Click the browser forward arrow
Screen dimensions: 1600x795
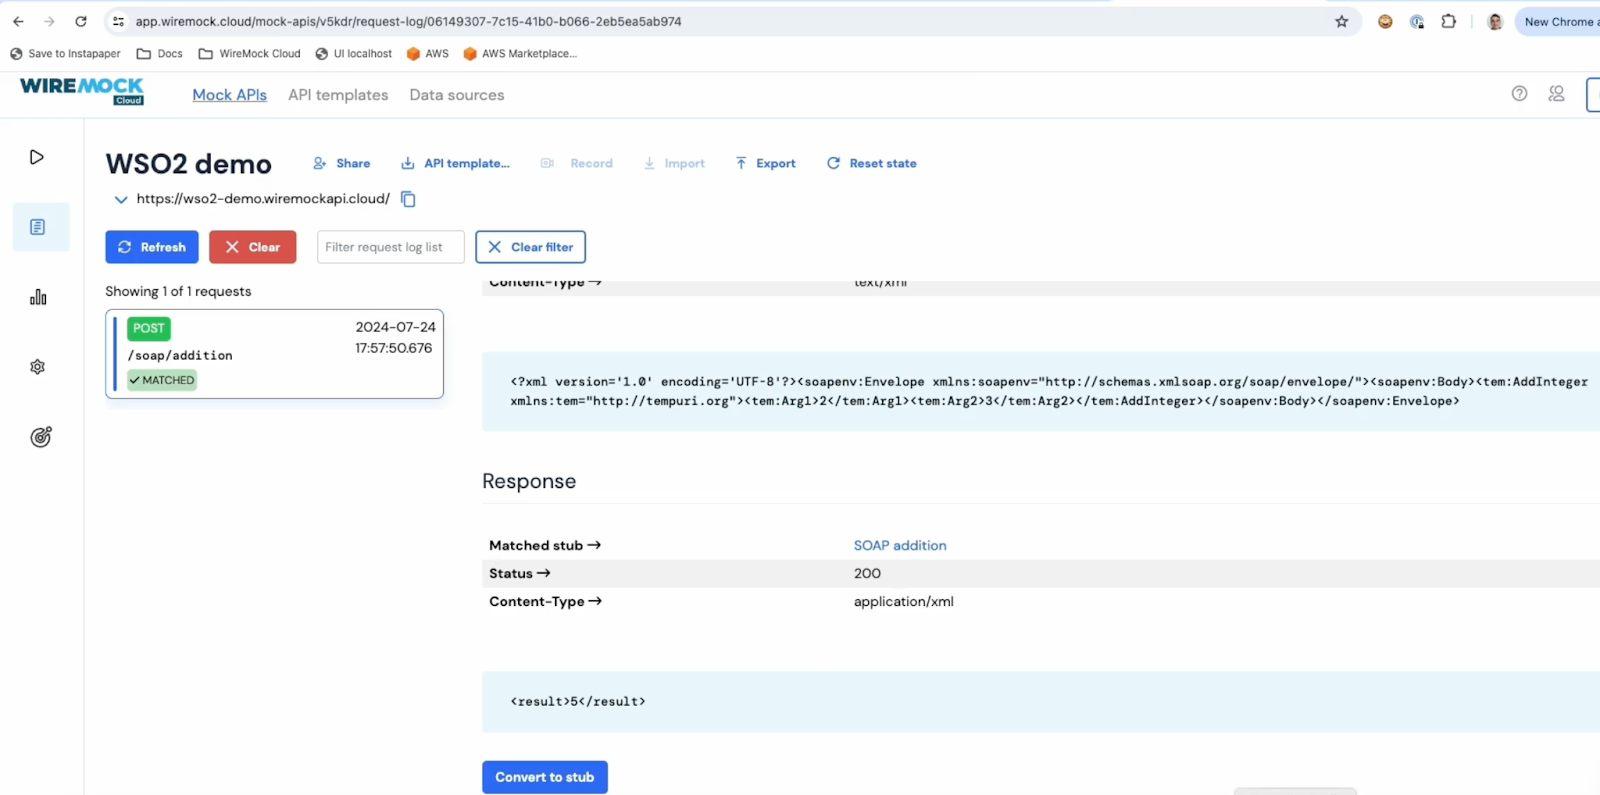click(49, 21)
